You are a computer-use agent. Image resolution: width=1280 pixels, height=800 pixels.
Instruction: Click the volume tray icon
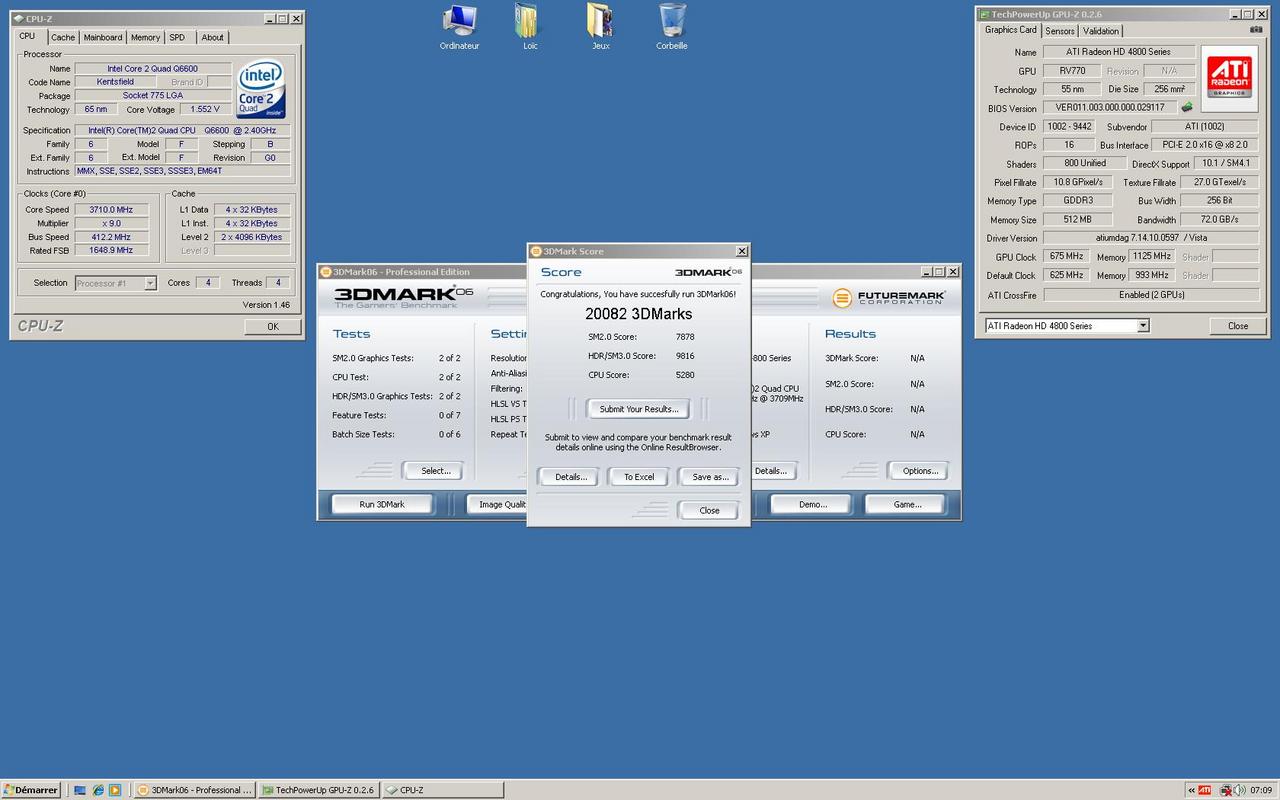click(x=1239, y=790)
